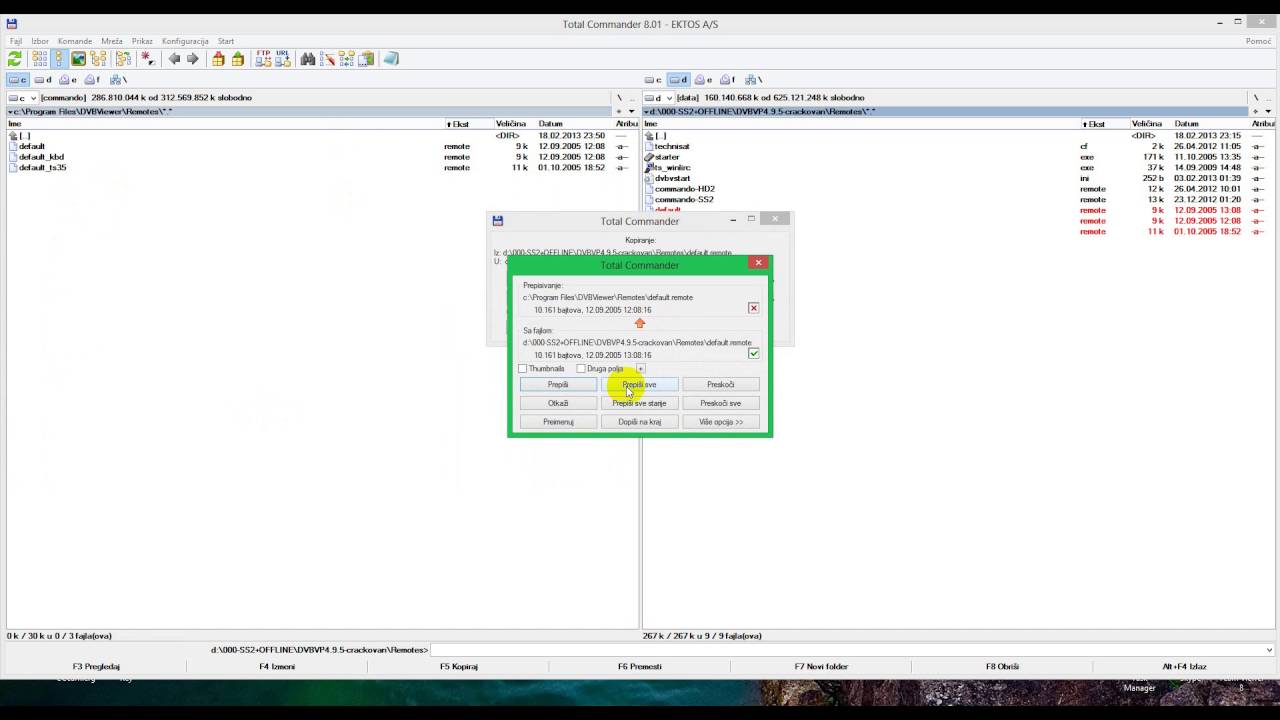
Task: Click the F5 Kopiraj button
Action: pyautogui.click(x=459, y=666)
